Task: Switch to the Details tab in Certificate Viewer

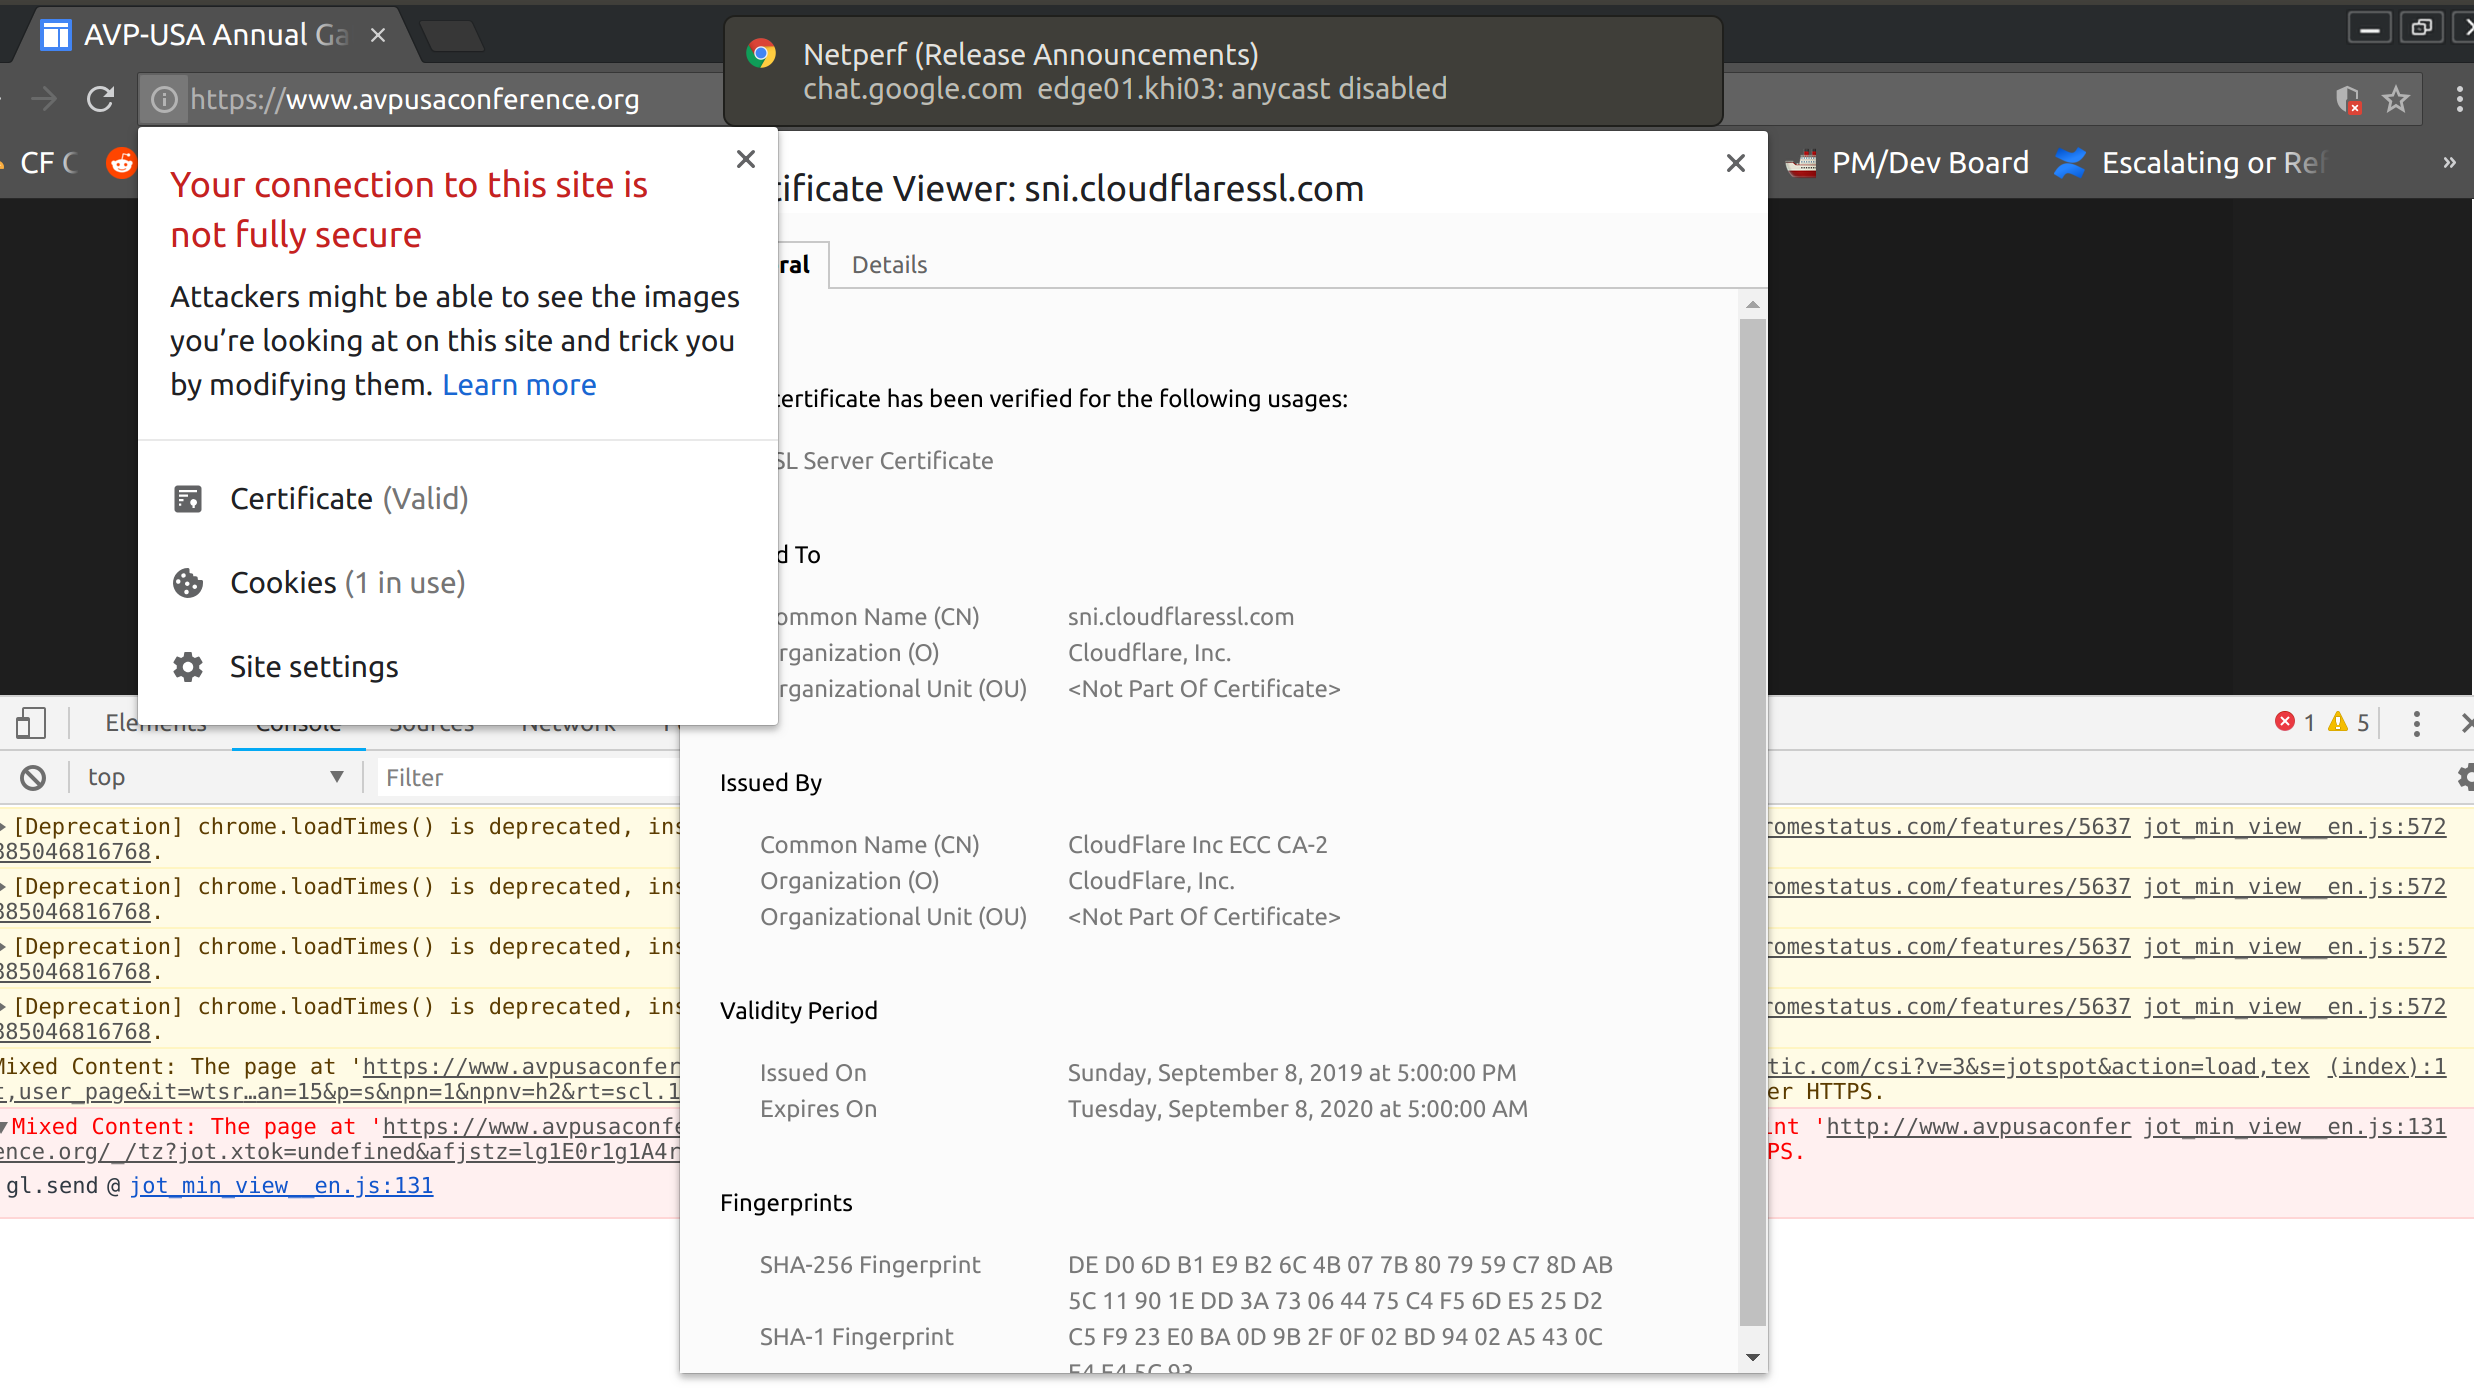Action: pos(889,265)
